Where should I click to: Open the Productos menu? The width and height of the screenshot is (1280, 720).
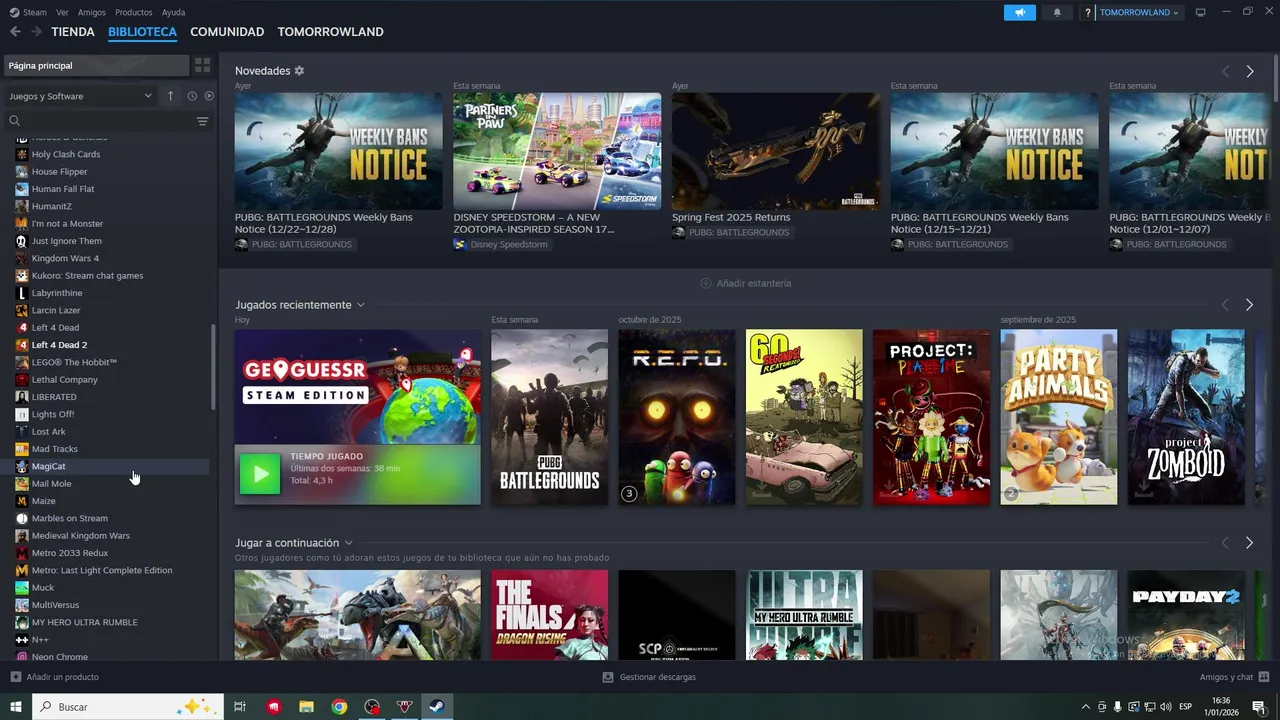point(134,12)
